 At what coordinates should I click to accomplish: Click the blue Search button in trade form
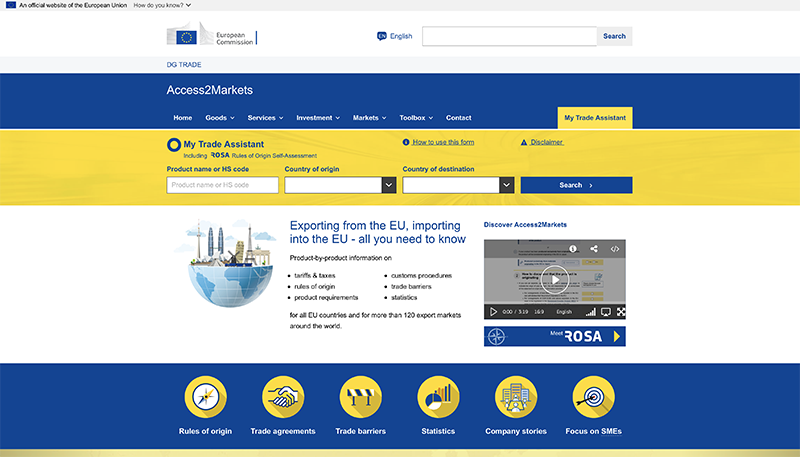[x=576, y=185]
